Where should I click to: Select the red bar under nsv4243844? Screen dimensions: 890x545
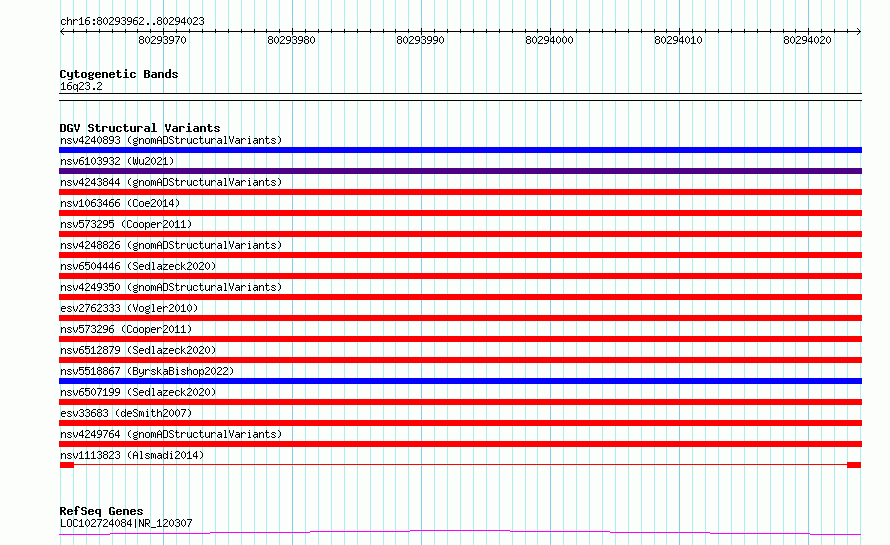pos(460,192)
